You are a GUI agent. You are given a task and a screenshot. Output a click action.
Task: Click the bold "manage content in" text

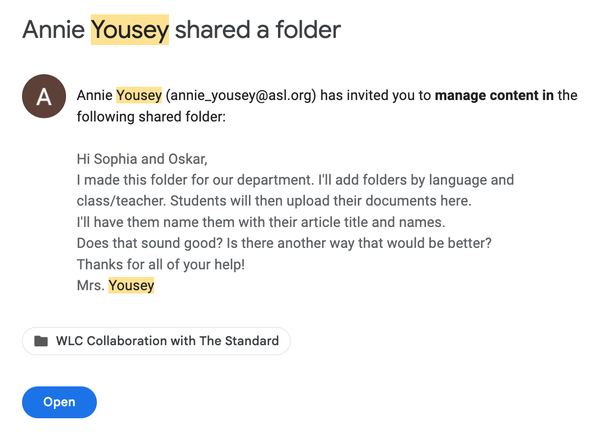(494, 96)
